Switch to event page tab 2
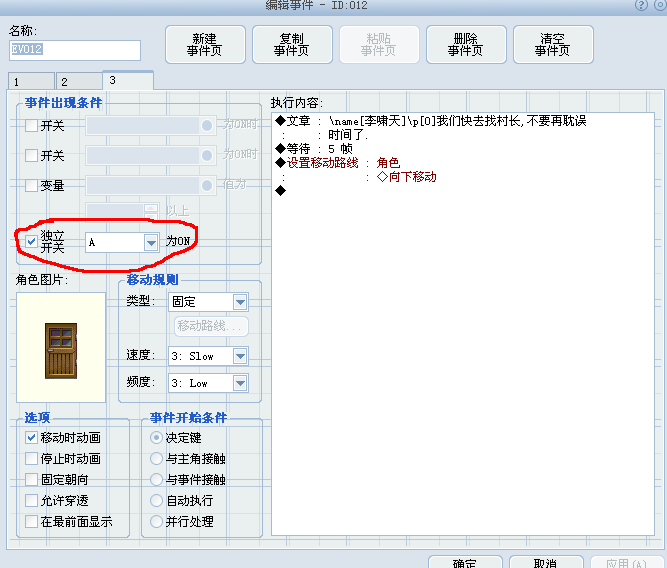Screen dimensions: 667x568 [79, 81]
